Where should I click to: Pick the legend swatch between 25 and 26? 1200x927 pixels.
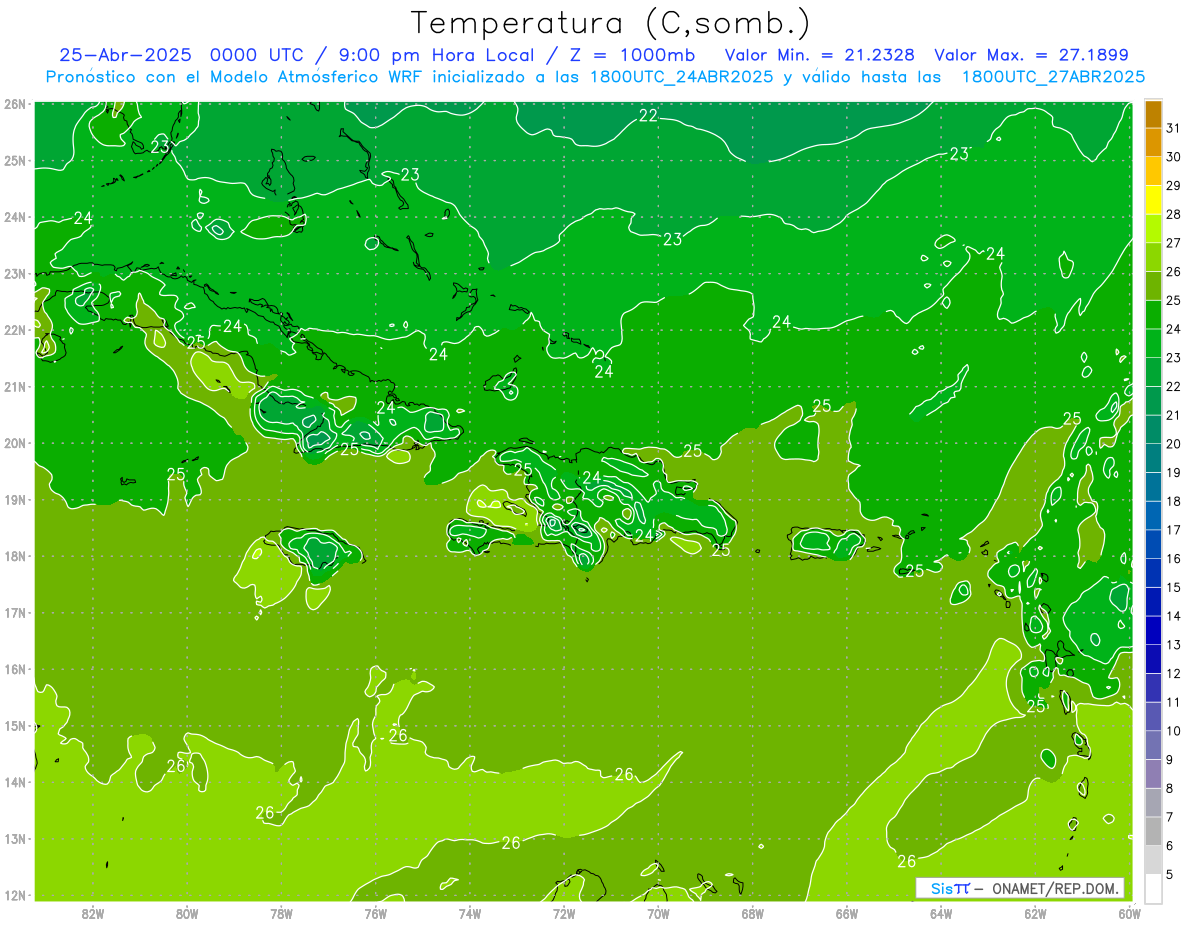pos(1153,285)
